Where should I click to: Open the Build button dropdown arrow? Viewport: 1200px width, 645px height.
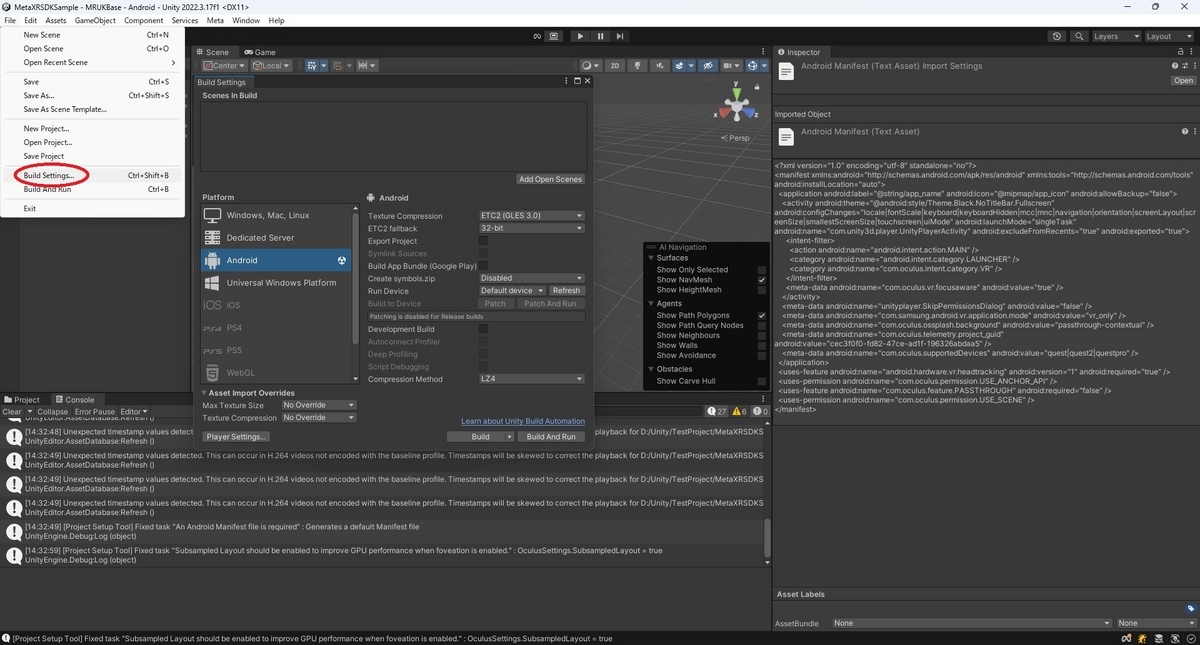[509, 437]
